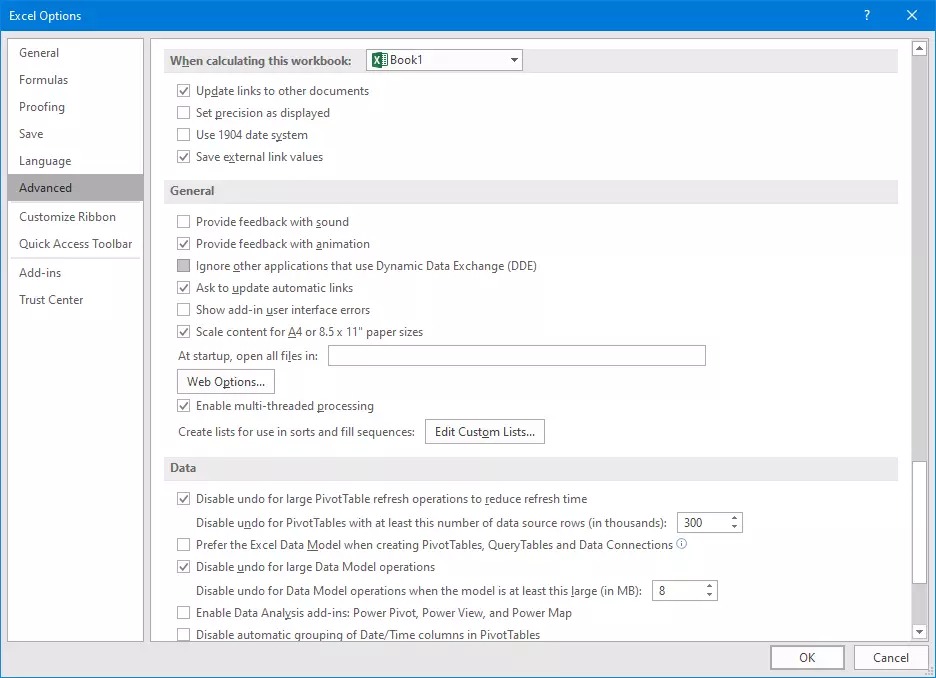Open the Language options category

[75, 161]
